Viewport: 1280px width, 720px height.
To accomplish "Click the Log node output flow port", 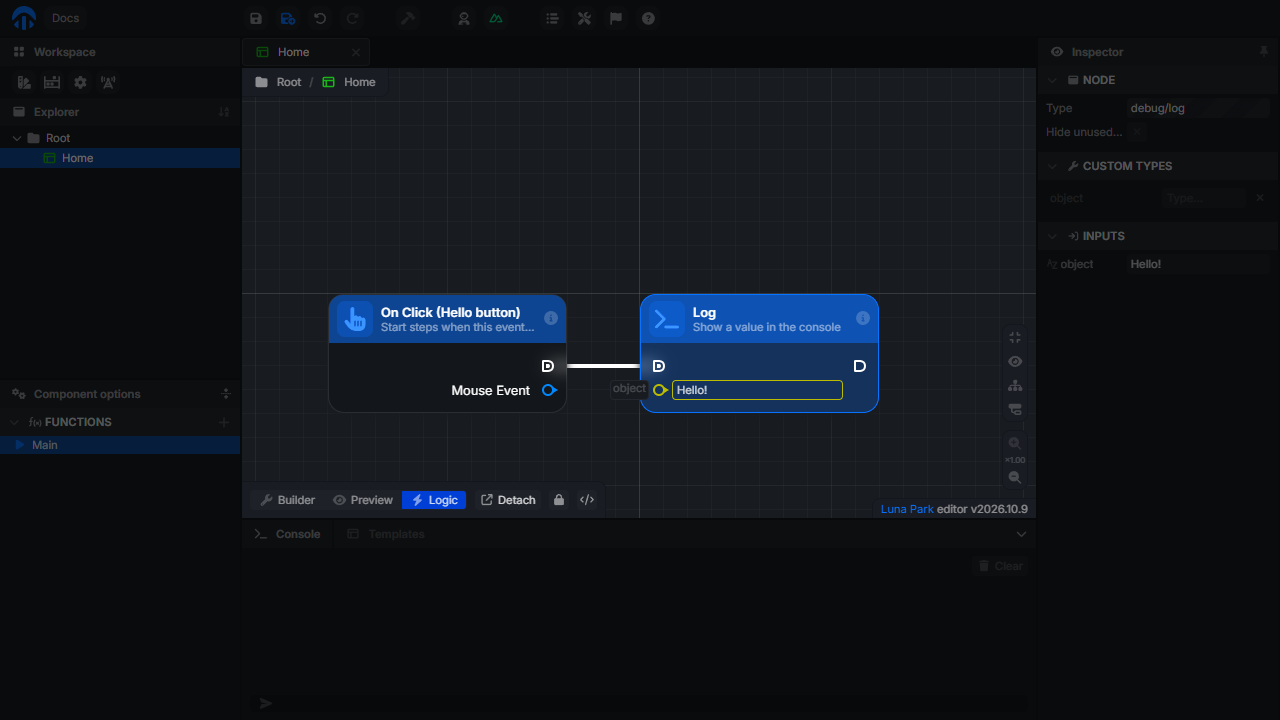I will (859, 366).
